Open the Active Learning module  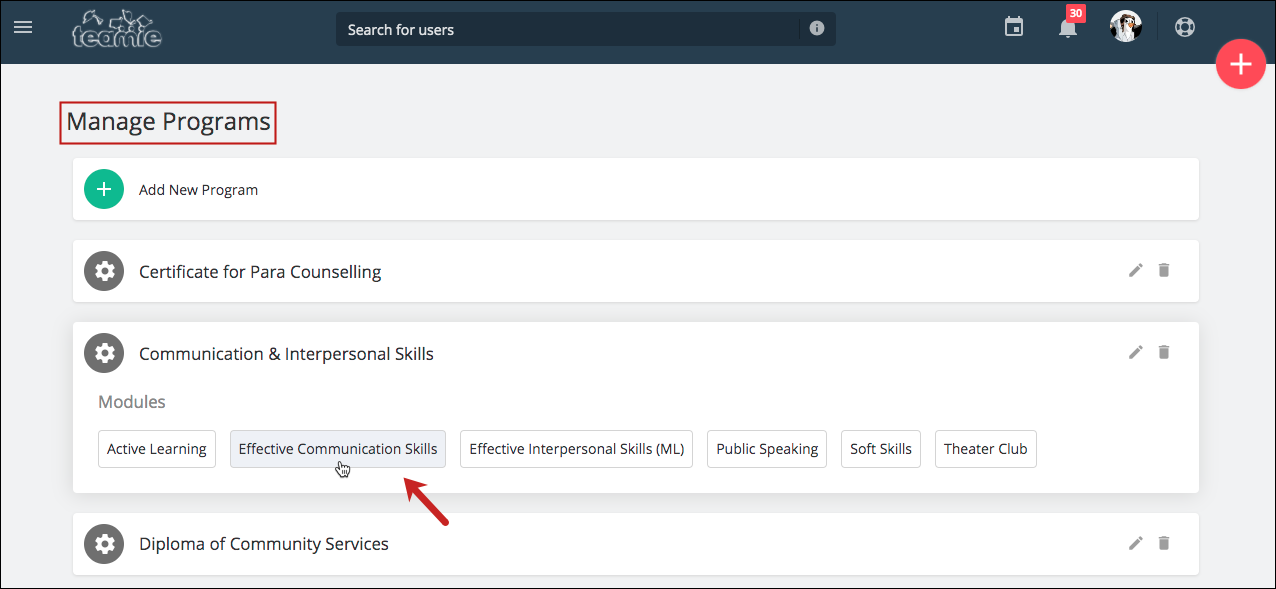click(157, 449)
